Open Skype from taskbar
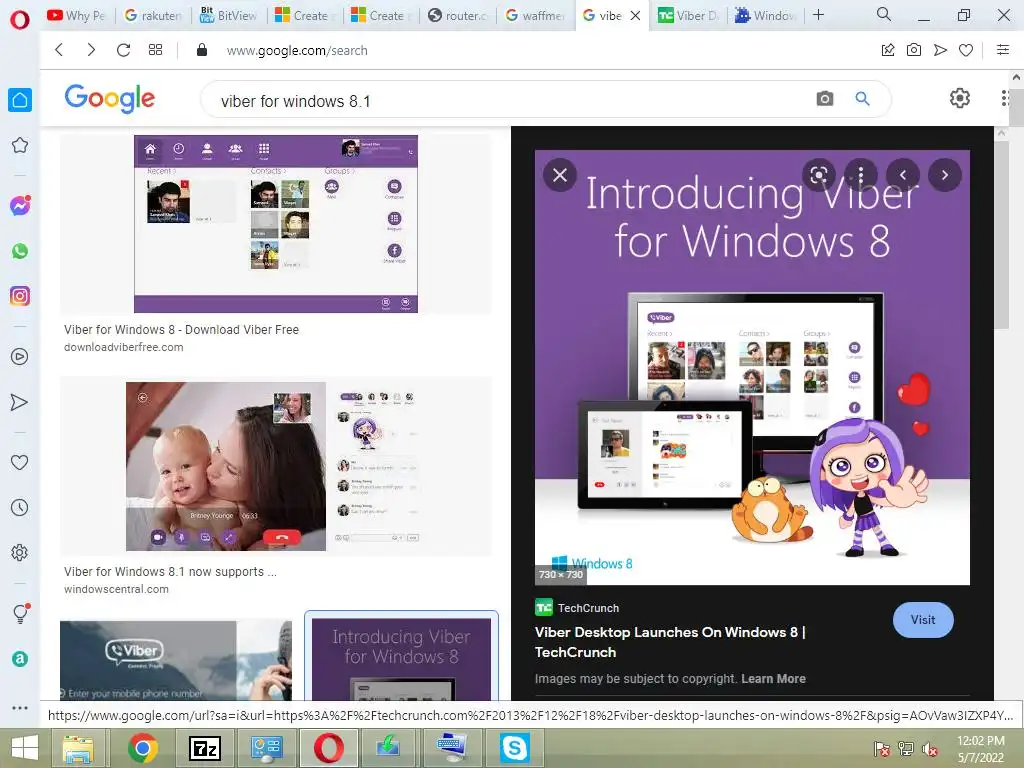The height and width of the screenshot is (768, 1024). [x=515, y=748]
